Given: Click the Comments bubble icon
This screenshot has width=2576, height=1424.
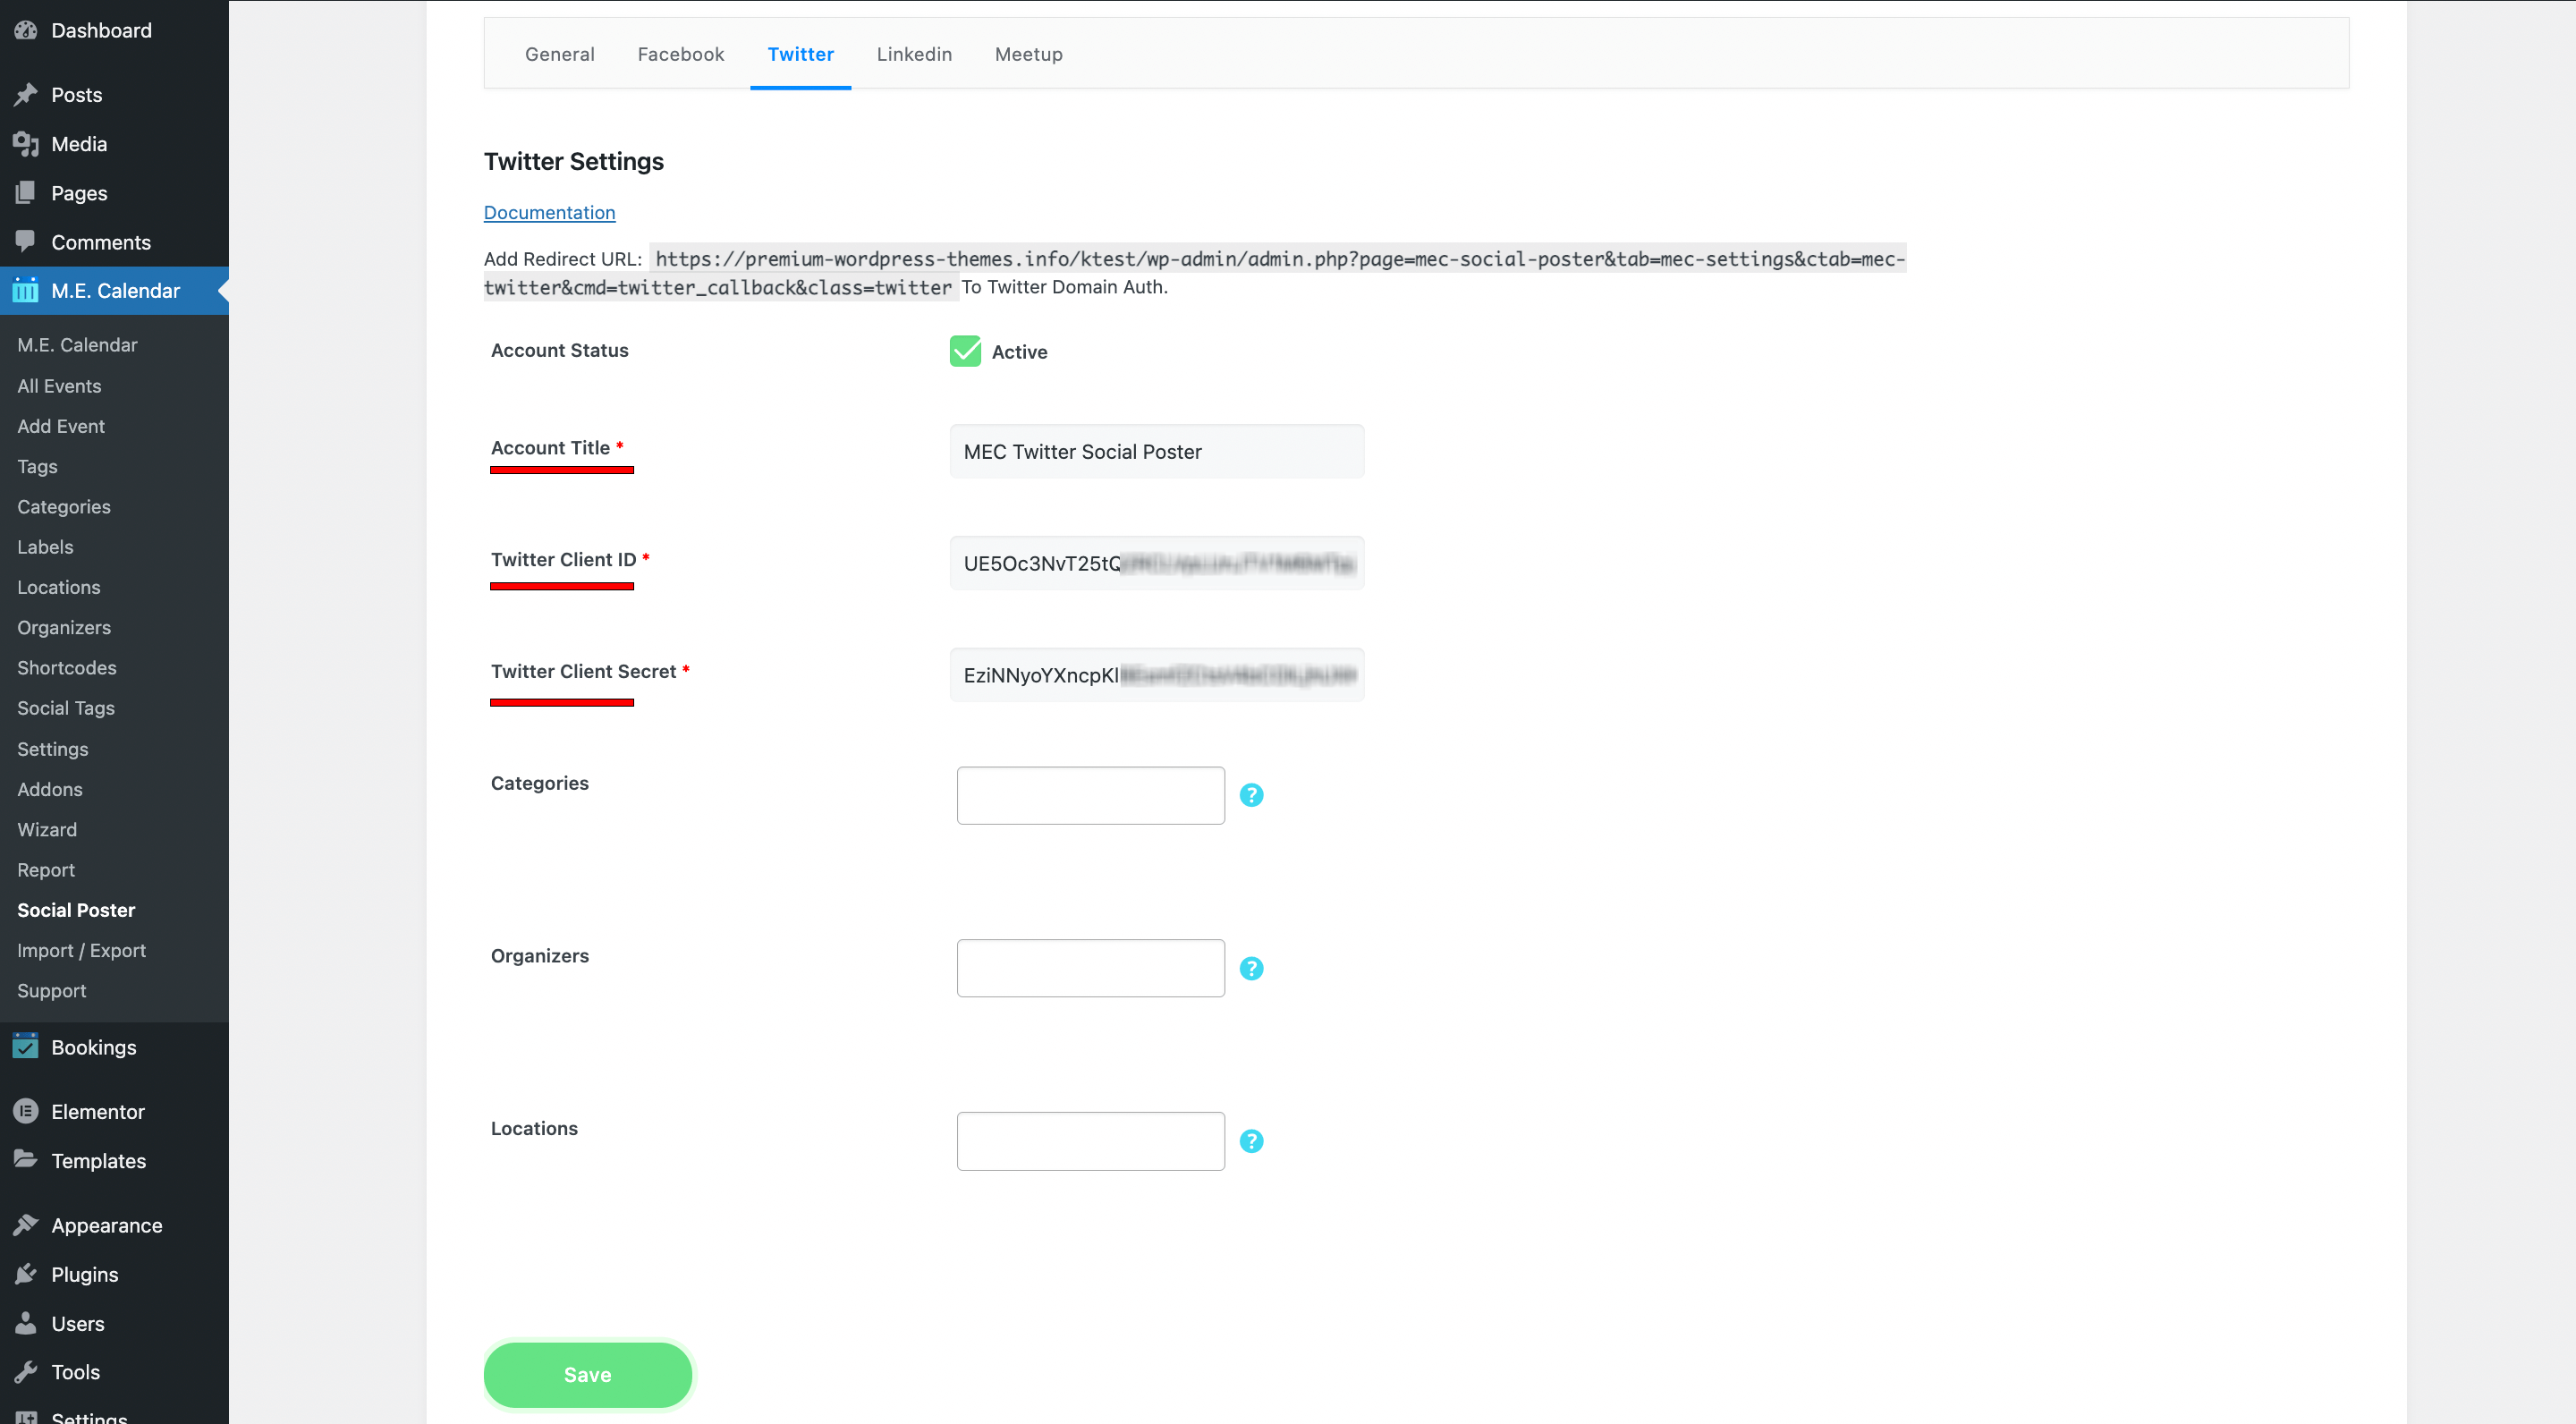Looking at the screenshot, I should pyautogui.click(x=26, y=241).
